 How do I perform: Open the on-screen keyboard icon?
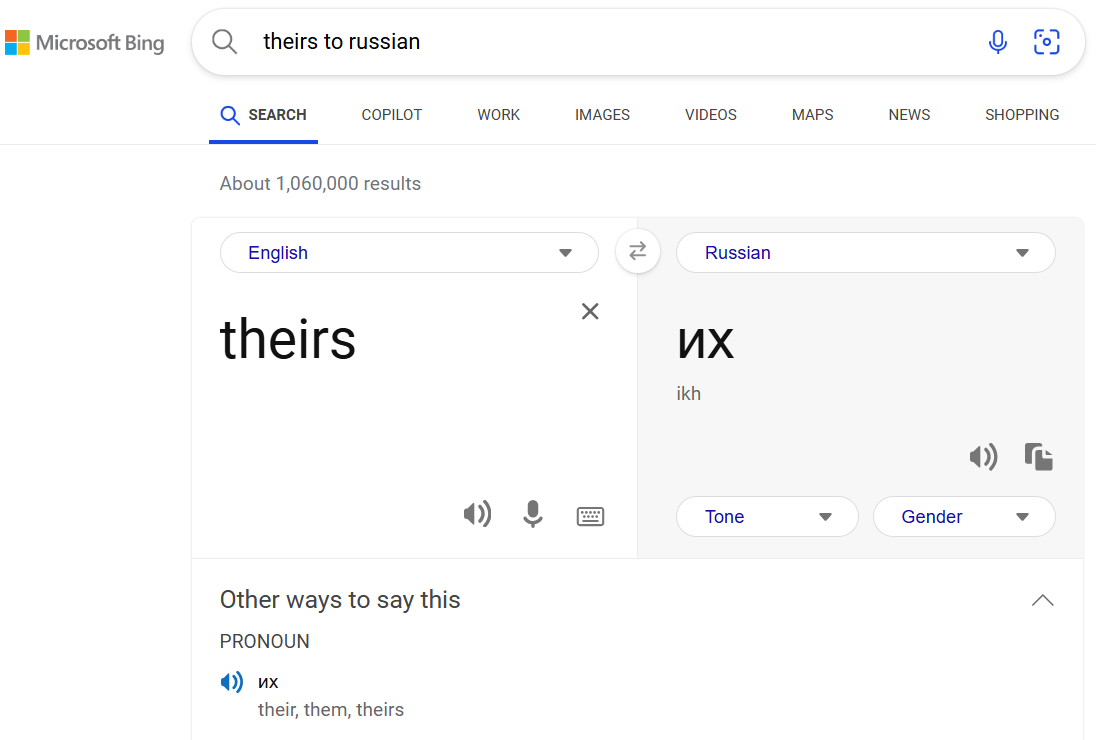pyautogui.click(x=590, y=516)
